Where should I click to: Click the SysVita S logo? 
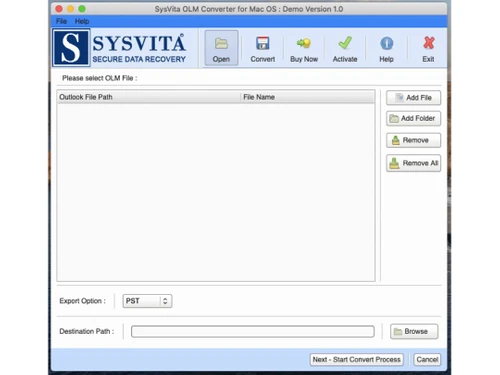[x=71, y=48]
